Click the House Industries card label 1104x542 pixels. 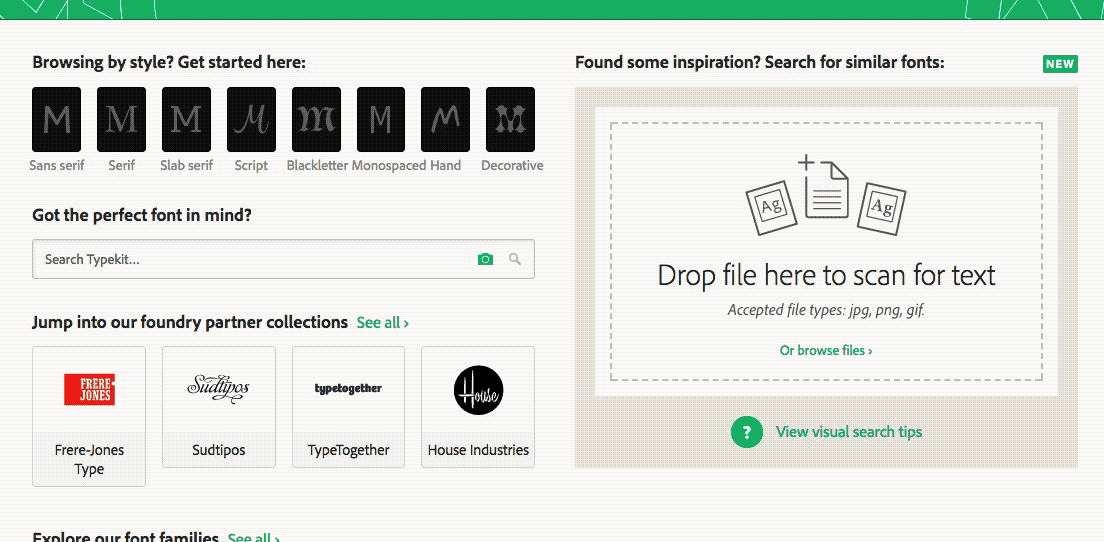pyautogui.click(x=478, y=450)
